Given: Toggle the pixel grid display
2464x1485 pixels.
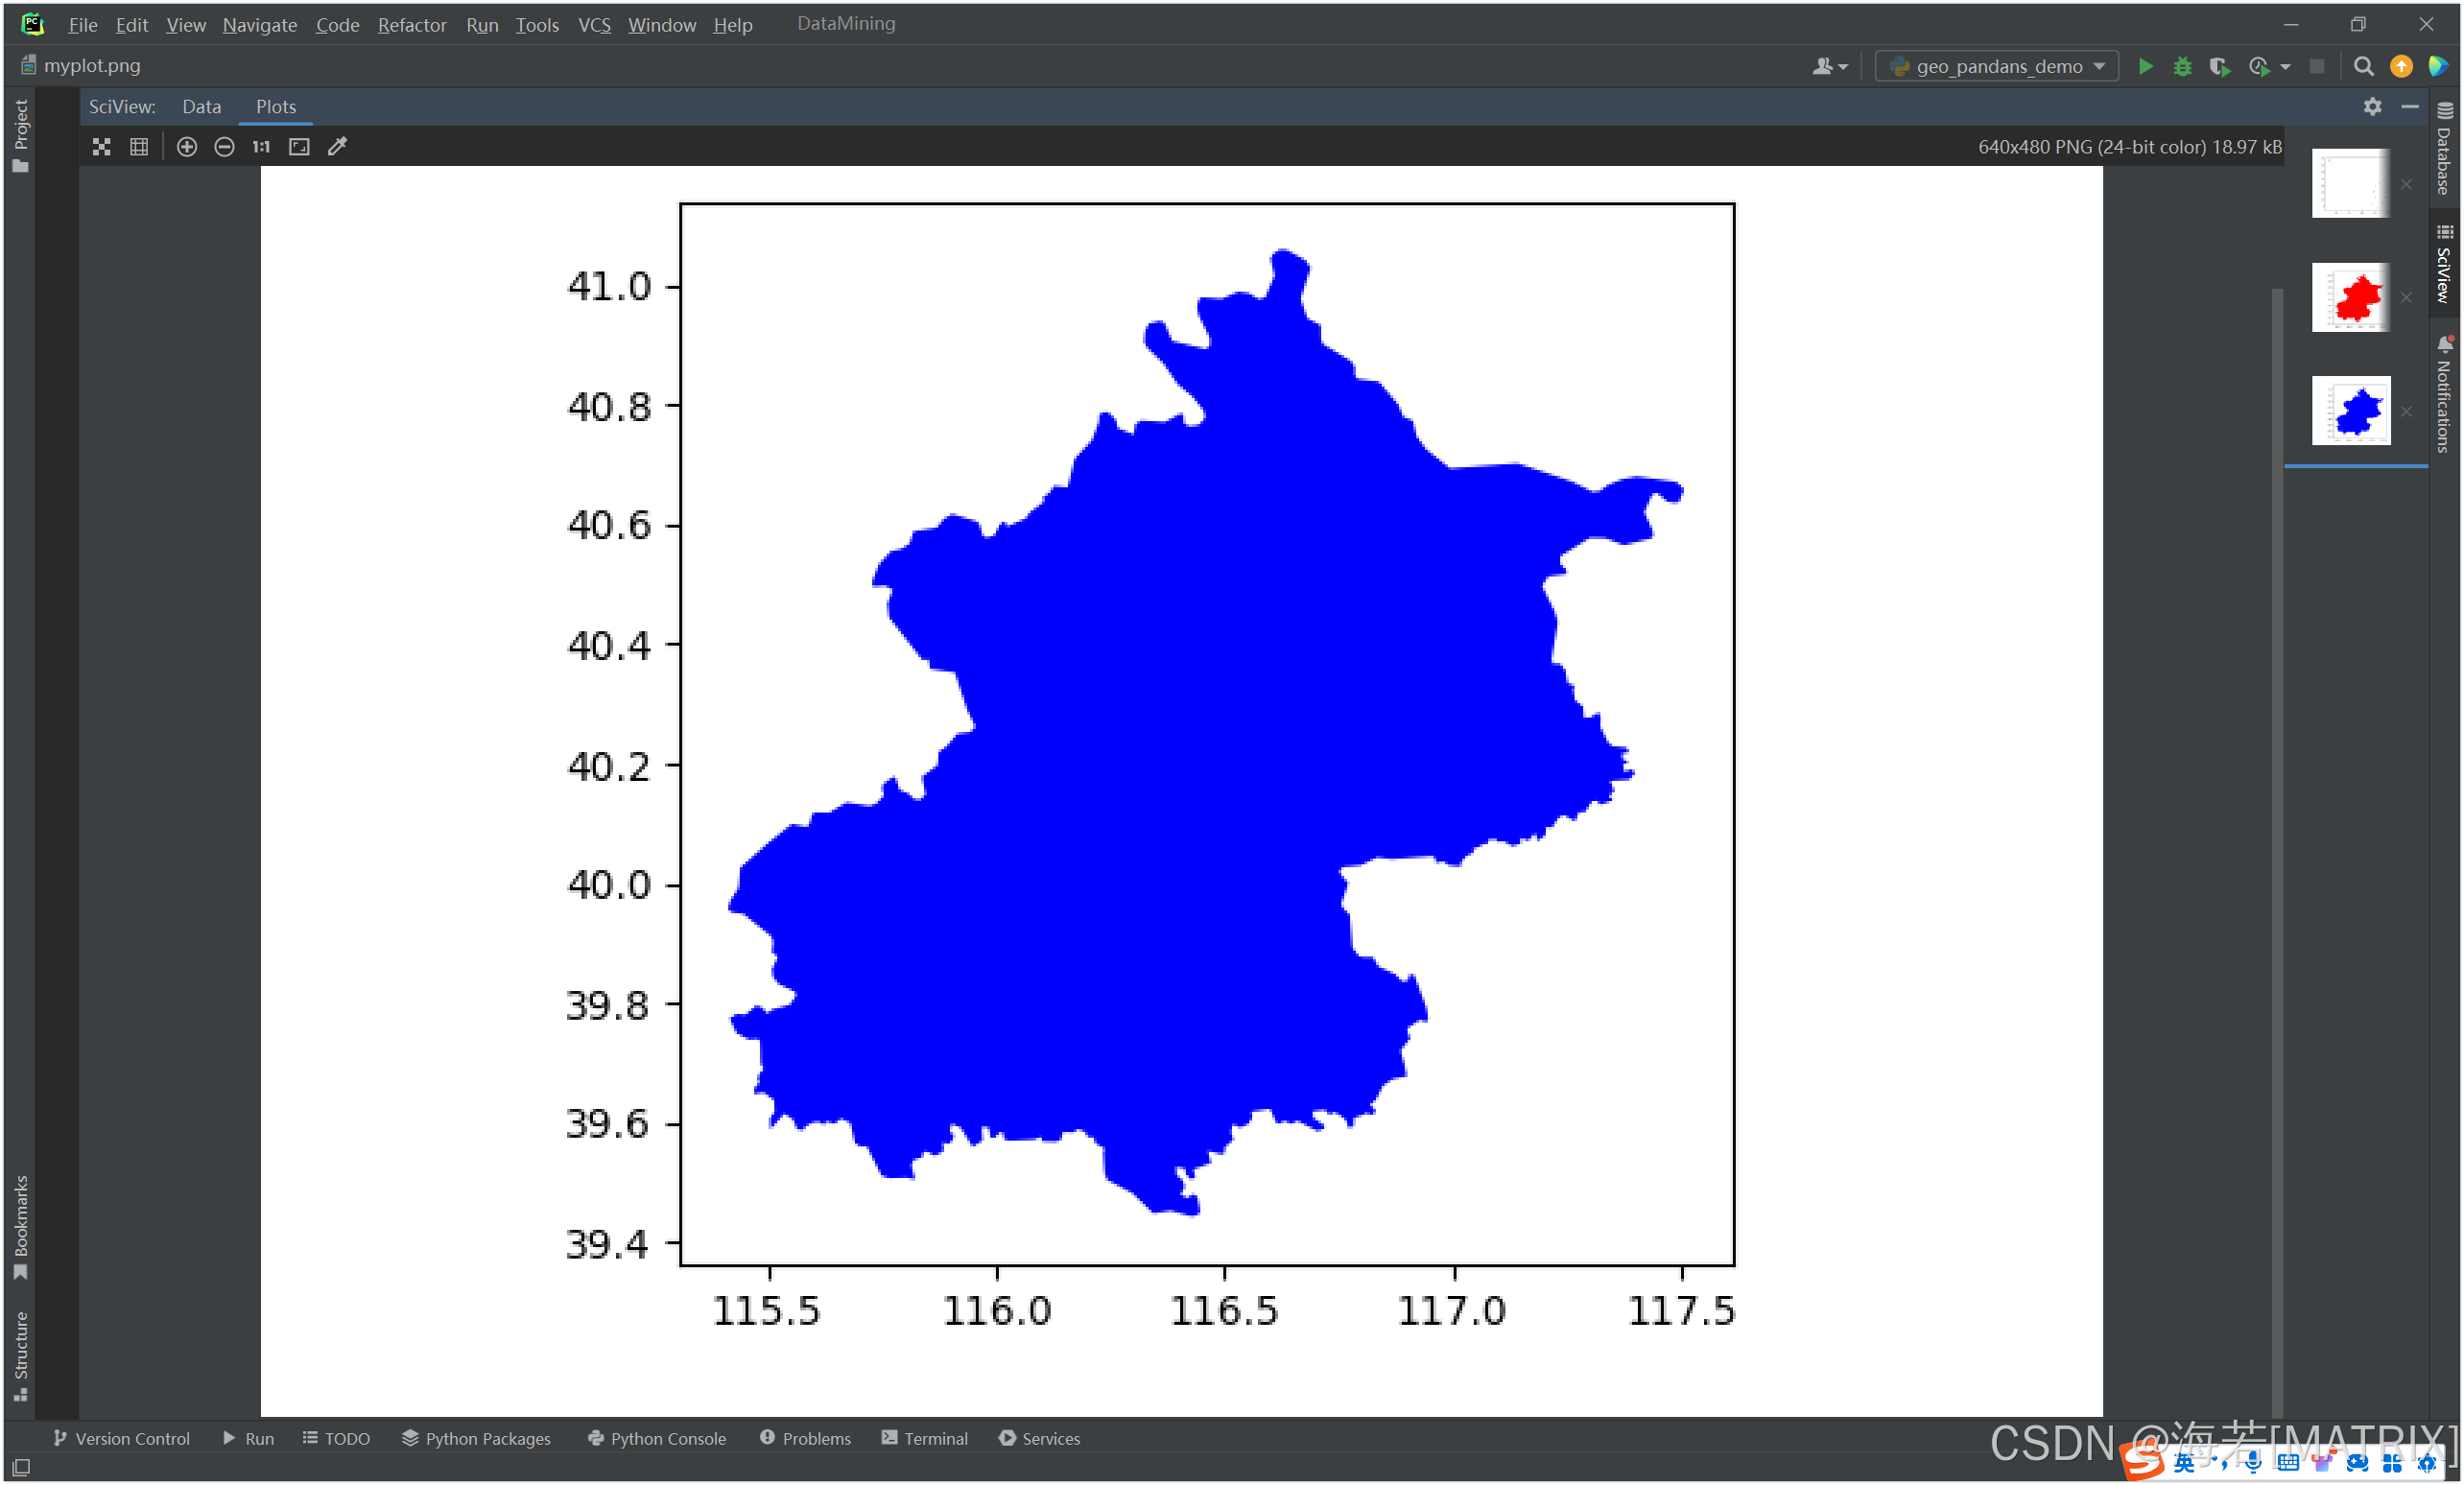Looking at the screenshot, I should tap(139, 147).
